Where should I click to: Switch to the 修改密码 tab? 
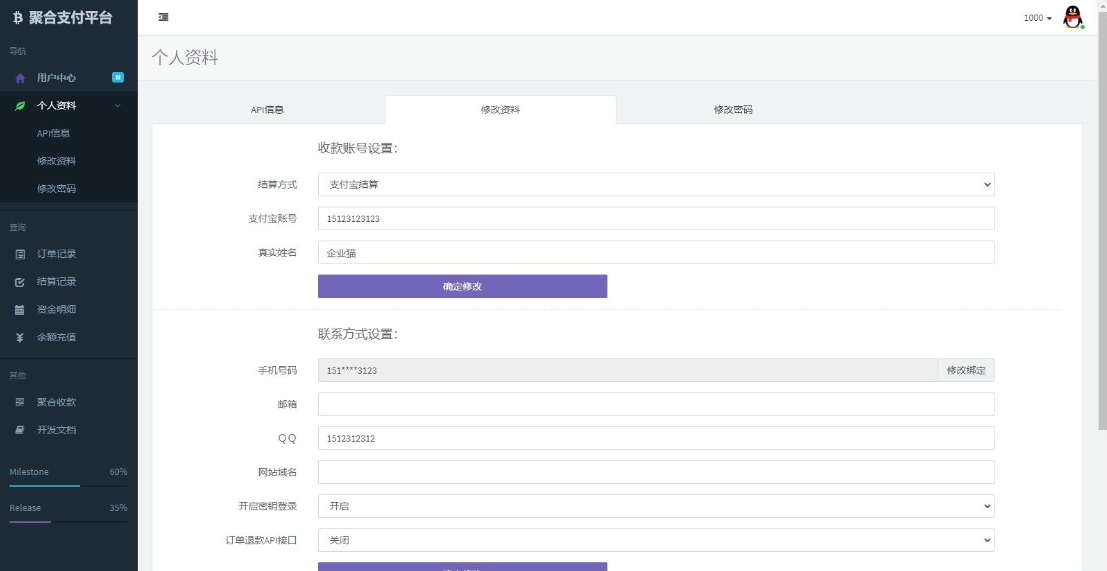point(733,110)
